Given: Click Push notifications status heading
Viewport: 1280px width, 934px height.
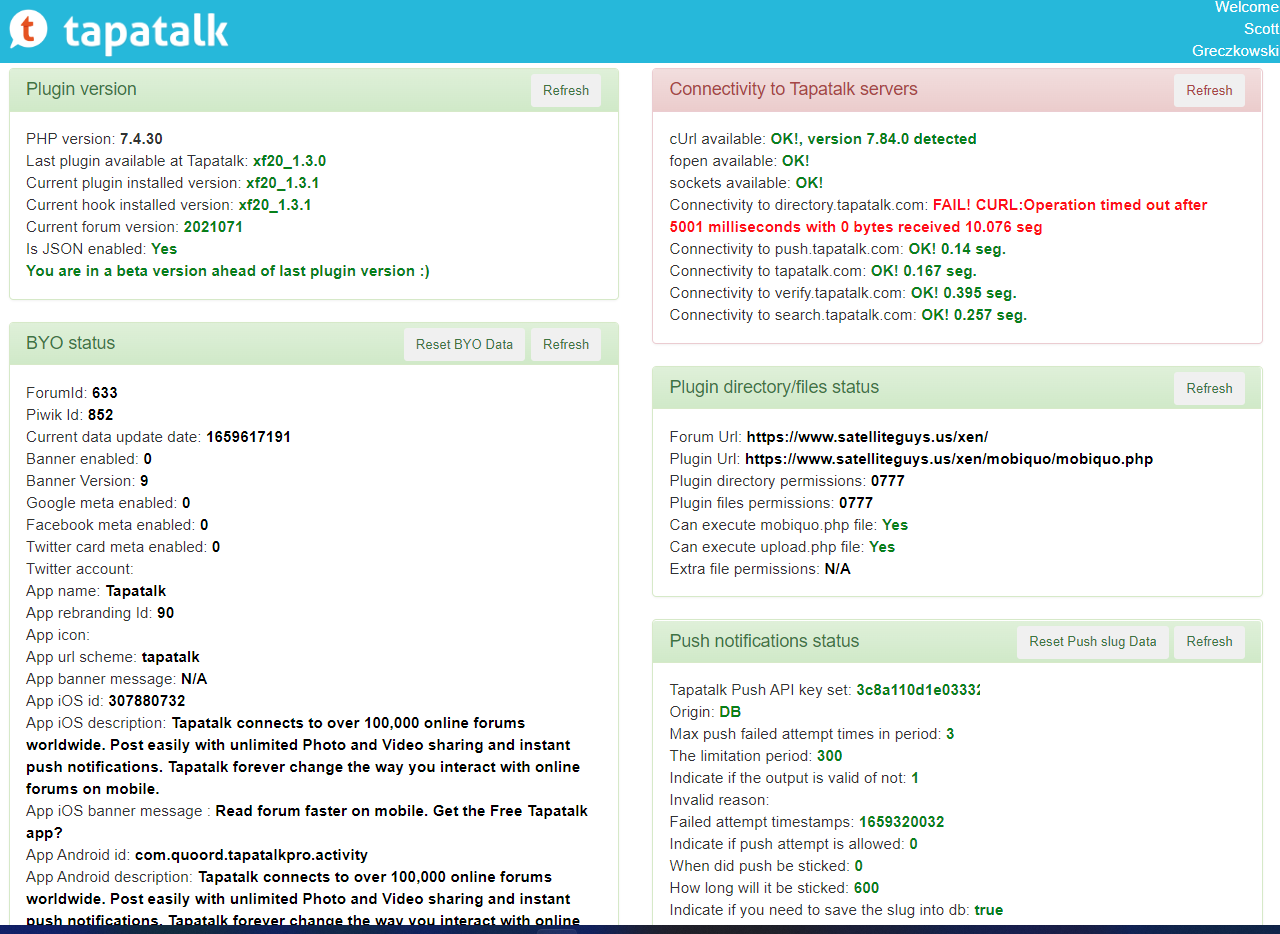Looking at the screenshot, I should pyautogui.click(x=764, y=641).
